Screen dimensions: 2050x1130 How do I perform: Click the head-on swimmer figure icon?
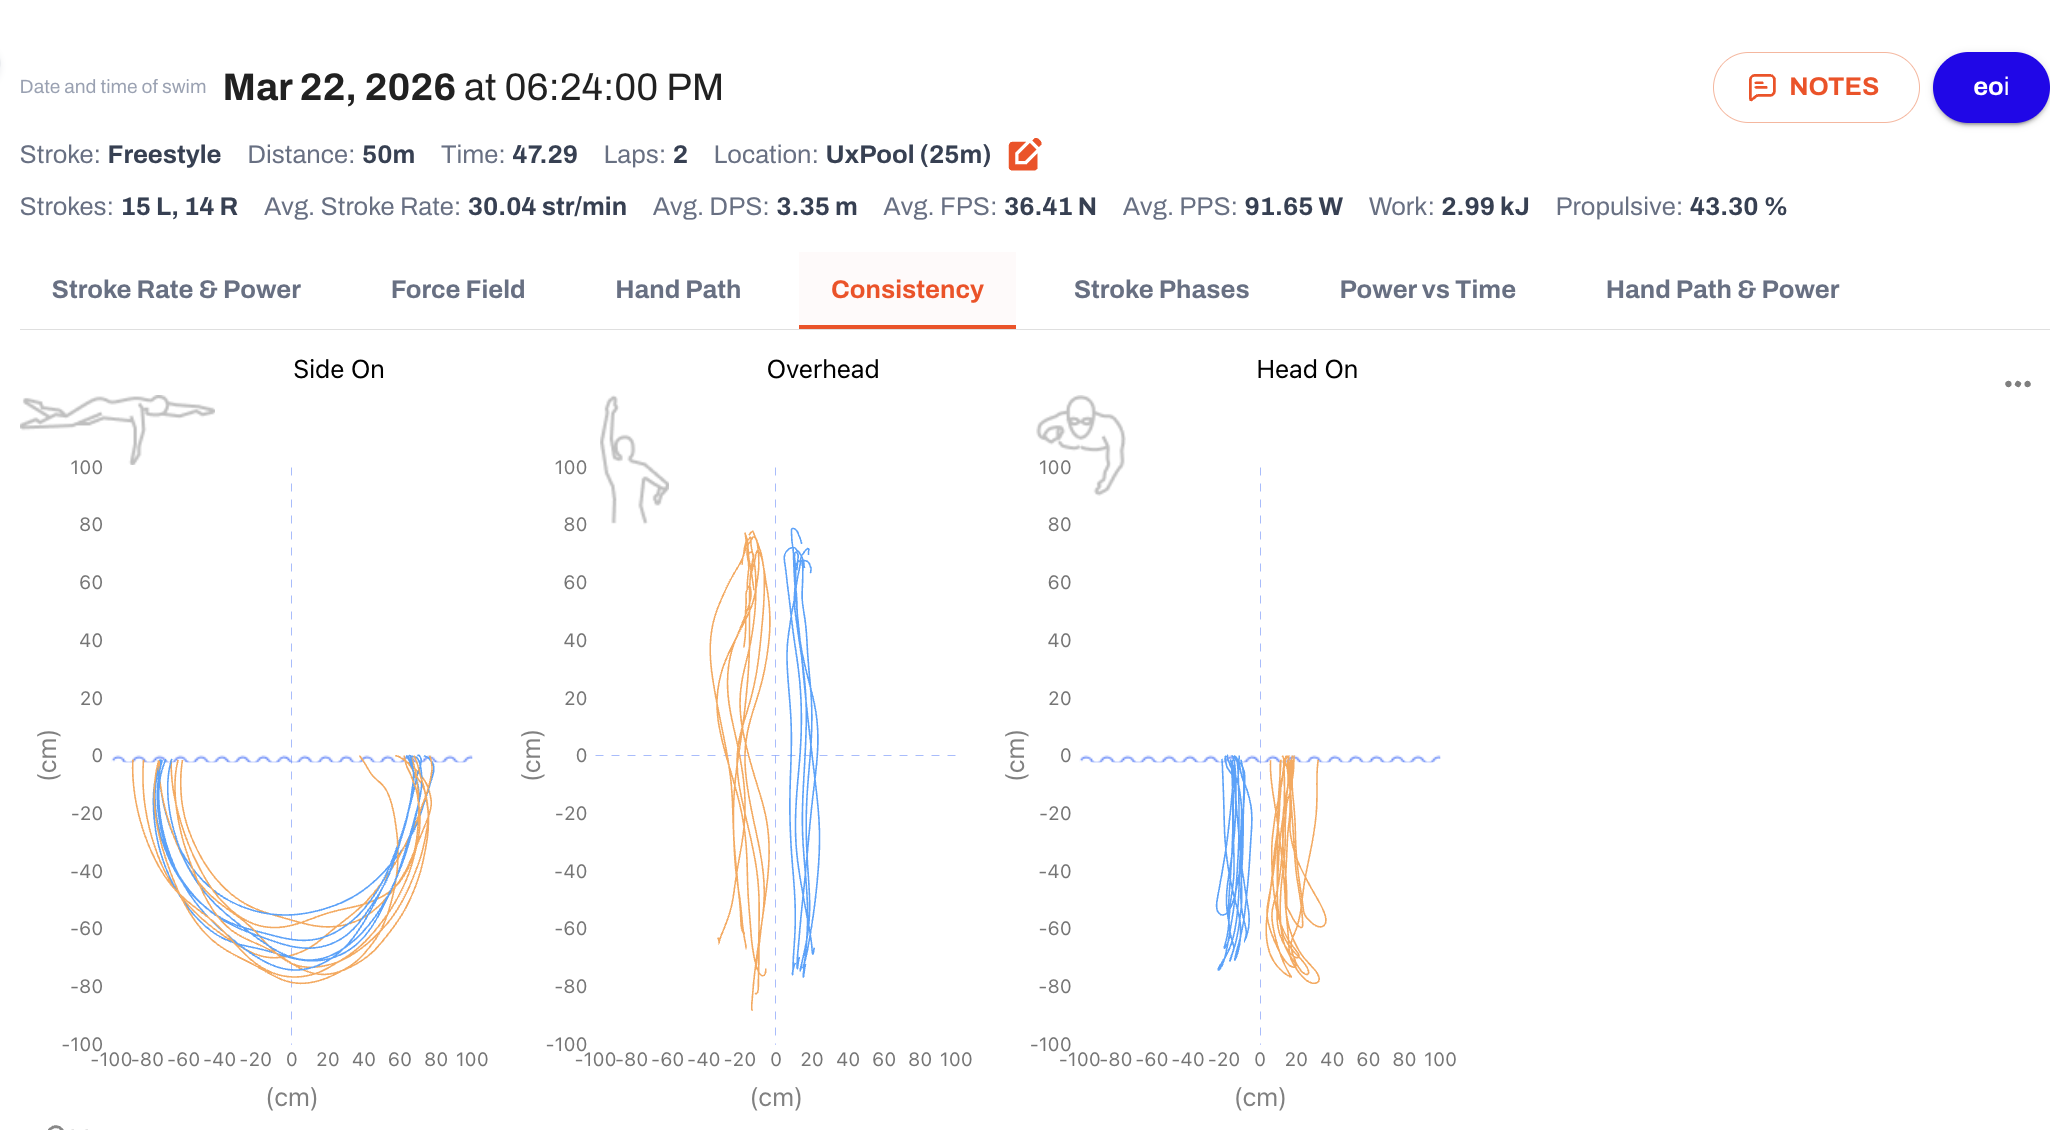click(x=1081, y=443)
